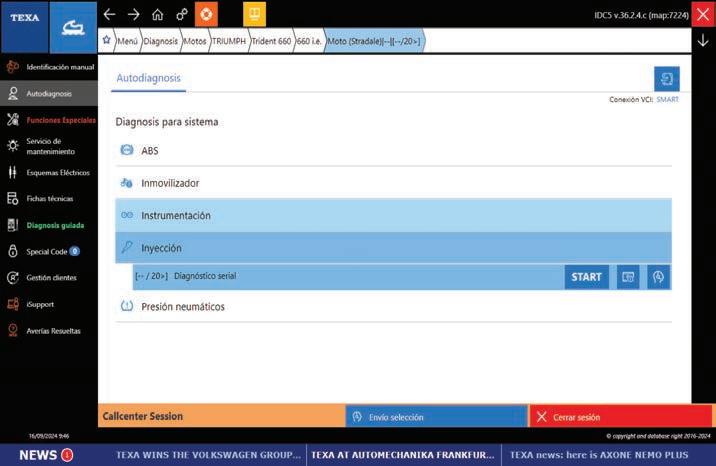The width and height of the screenshot is (716, 466).
Task: Open Esquemas Eléctricos in sidebar
Action: (49, 173)
